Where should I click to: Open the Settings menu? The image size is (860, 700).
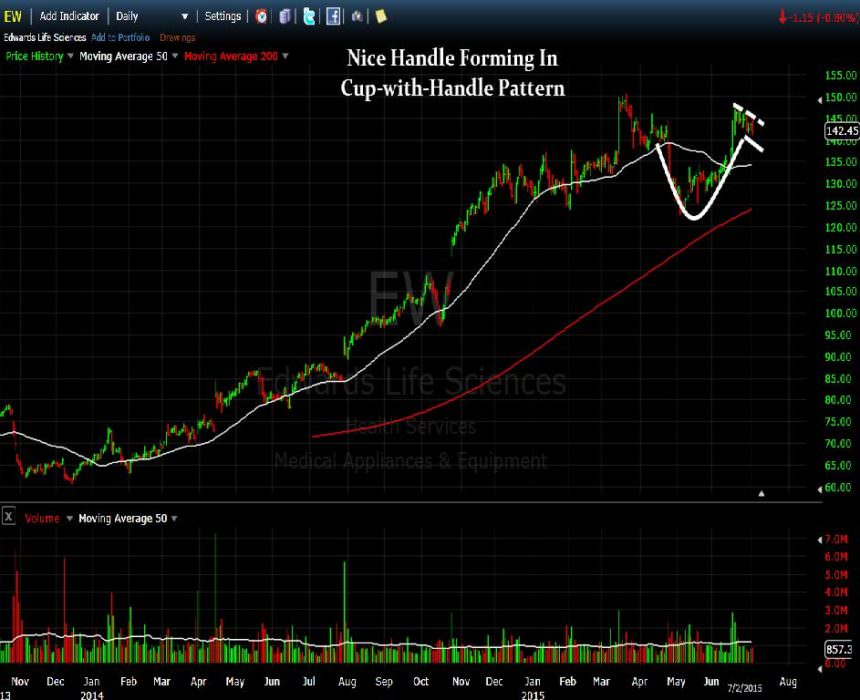coord(223,16)
